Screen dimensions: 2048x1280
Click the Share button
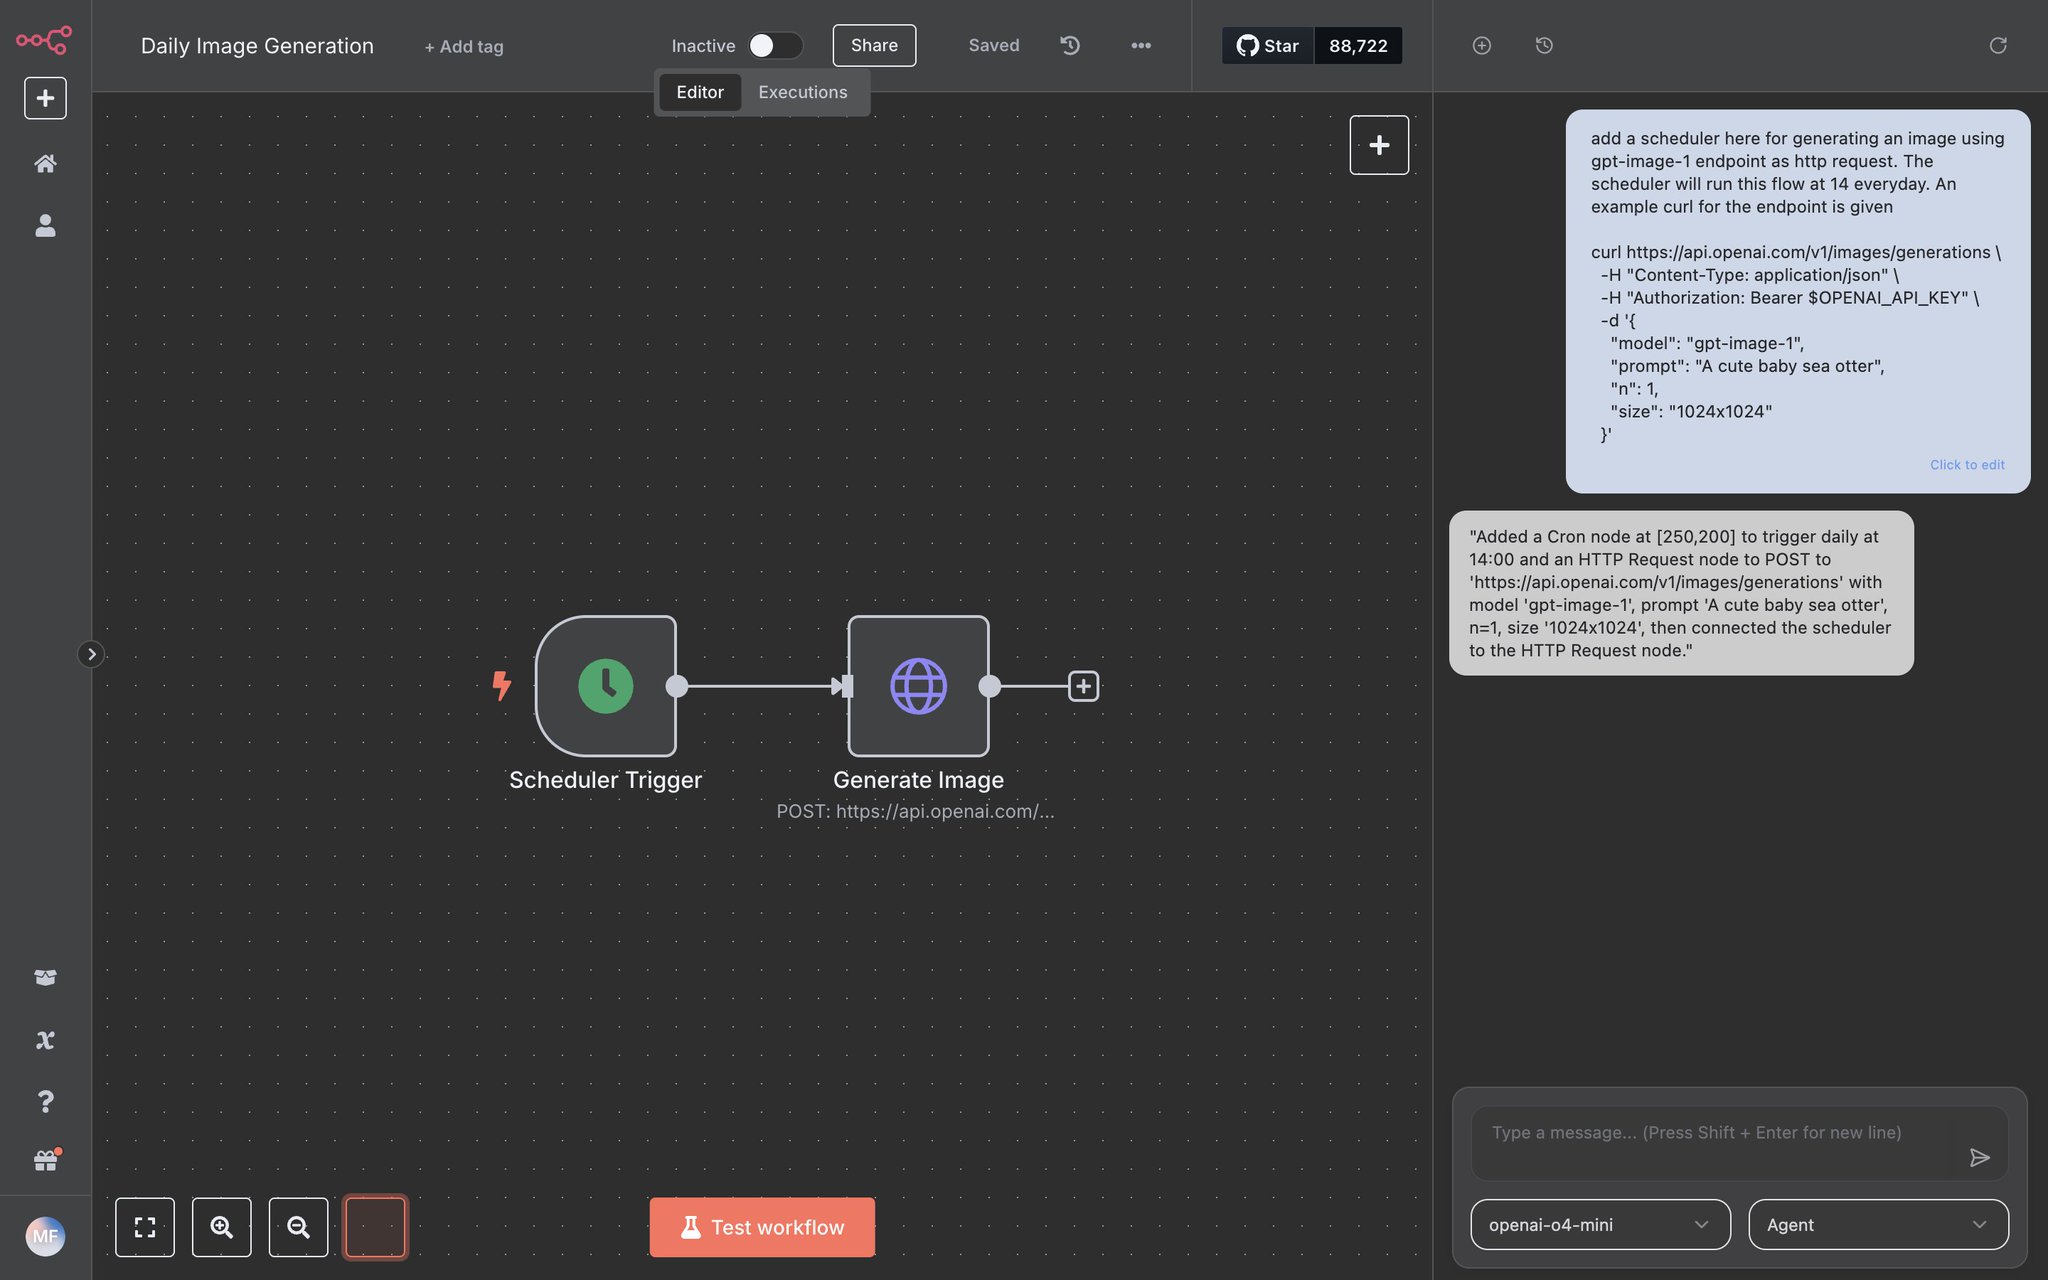pyautogui.click(x=874, y=45)
